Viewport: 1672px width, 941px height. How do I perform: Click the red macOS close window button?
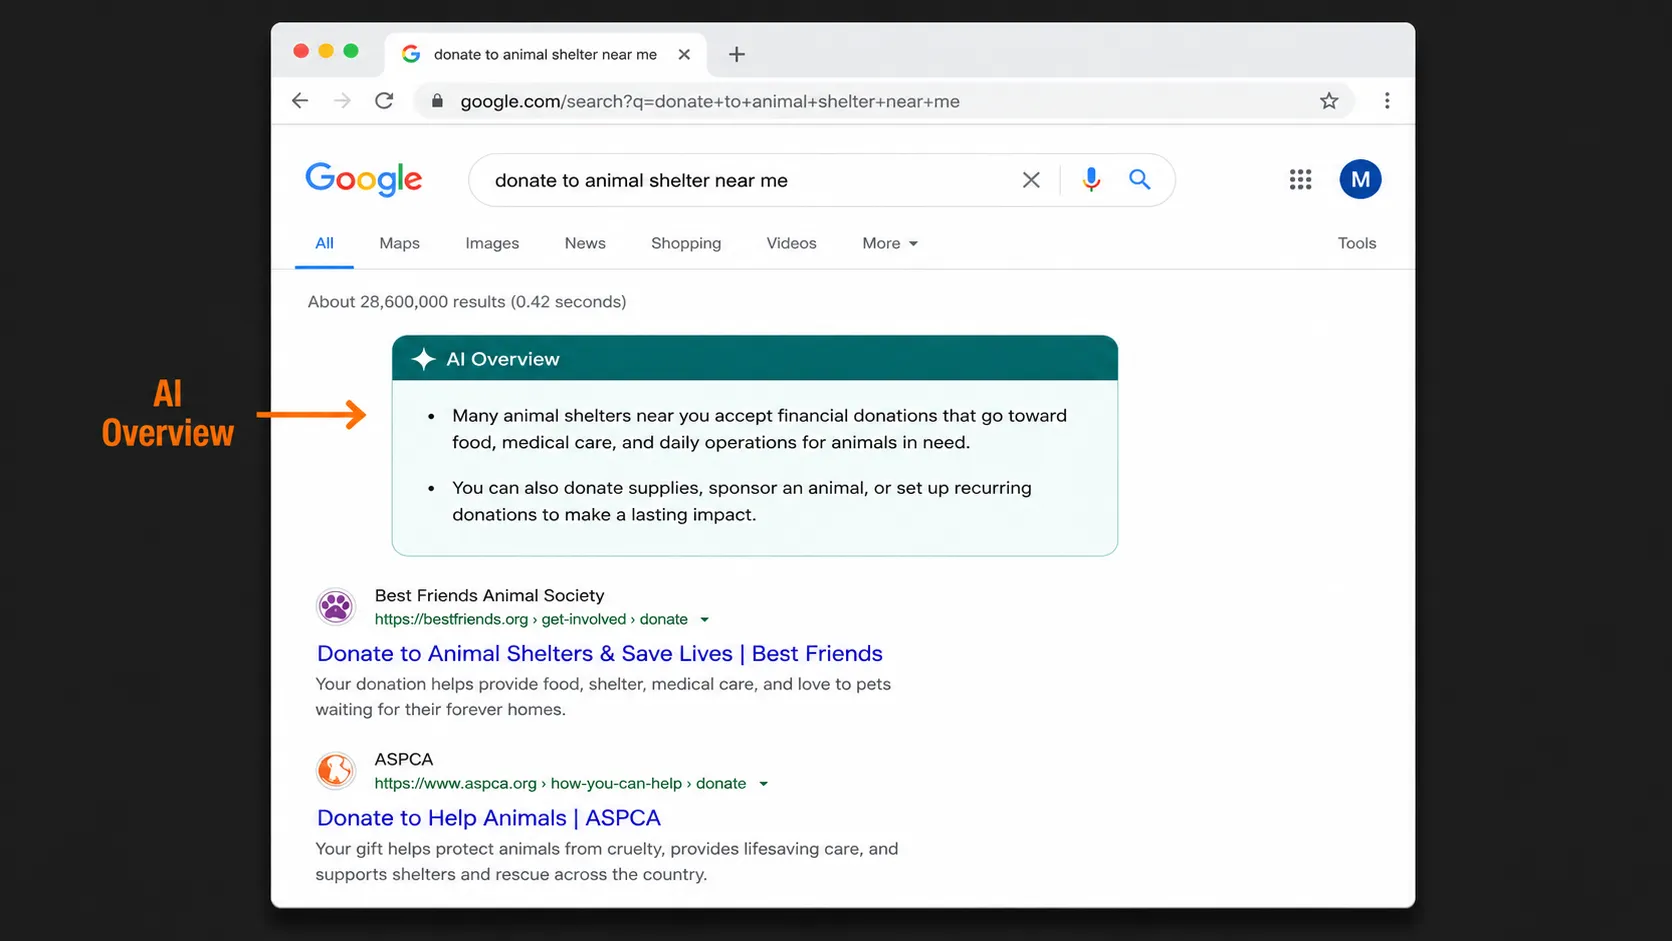click(301, 51)
